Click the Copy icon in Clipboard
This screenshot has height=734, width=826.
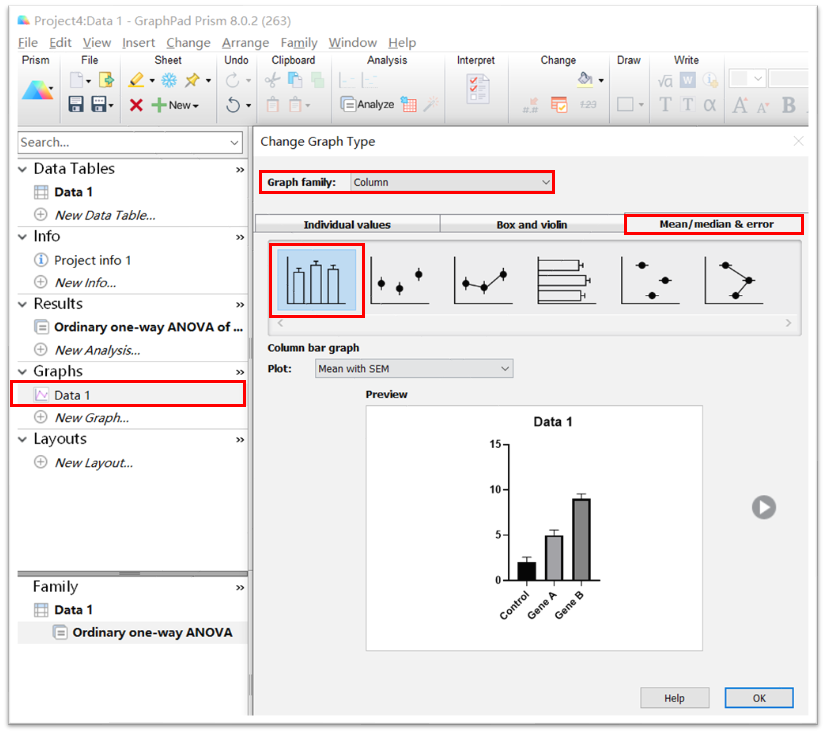coord(295,80)
